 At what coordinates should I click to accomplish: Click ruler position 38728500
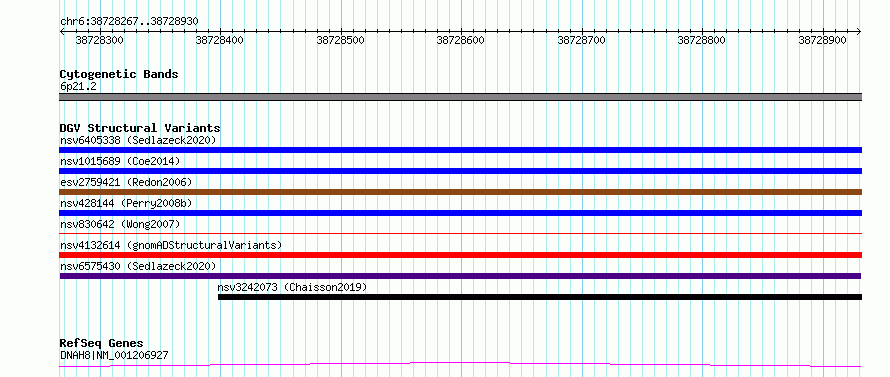click(x=341, y=40)
